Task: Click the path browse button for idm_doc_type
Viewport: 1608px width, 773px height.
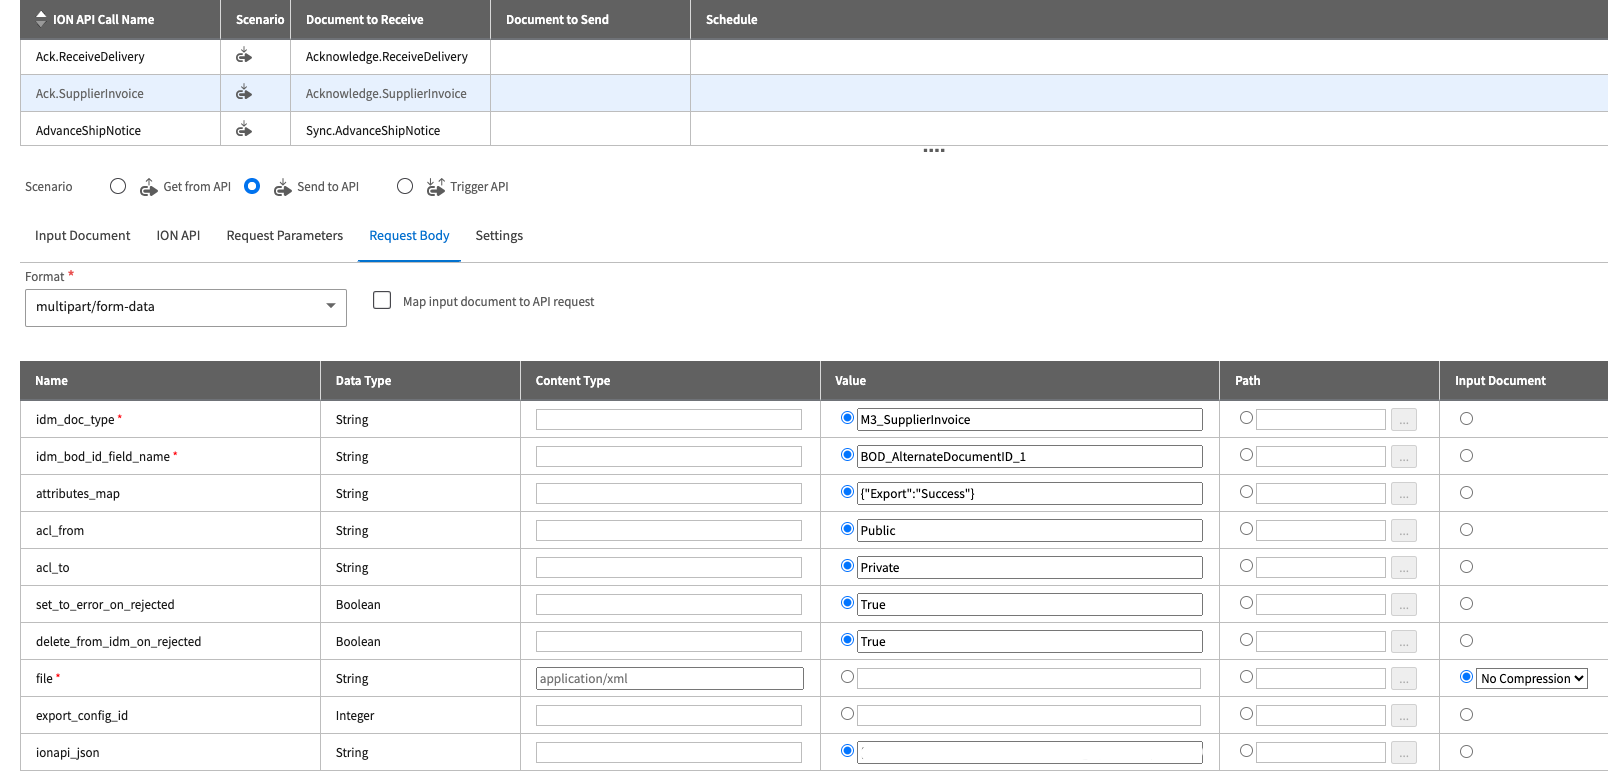Action: pyautogui.click(x=1403, y=420)
